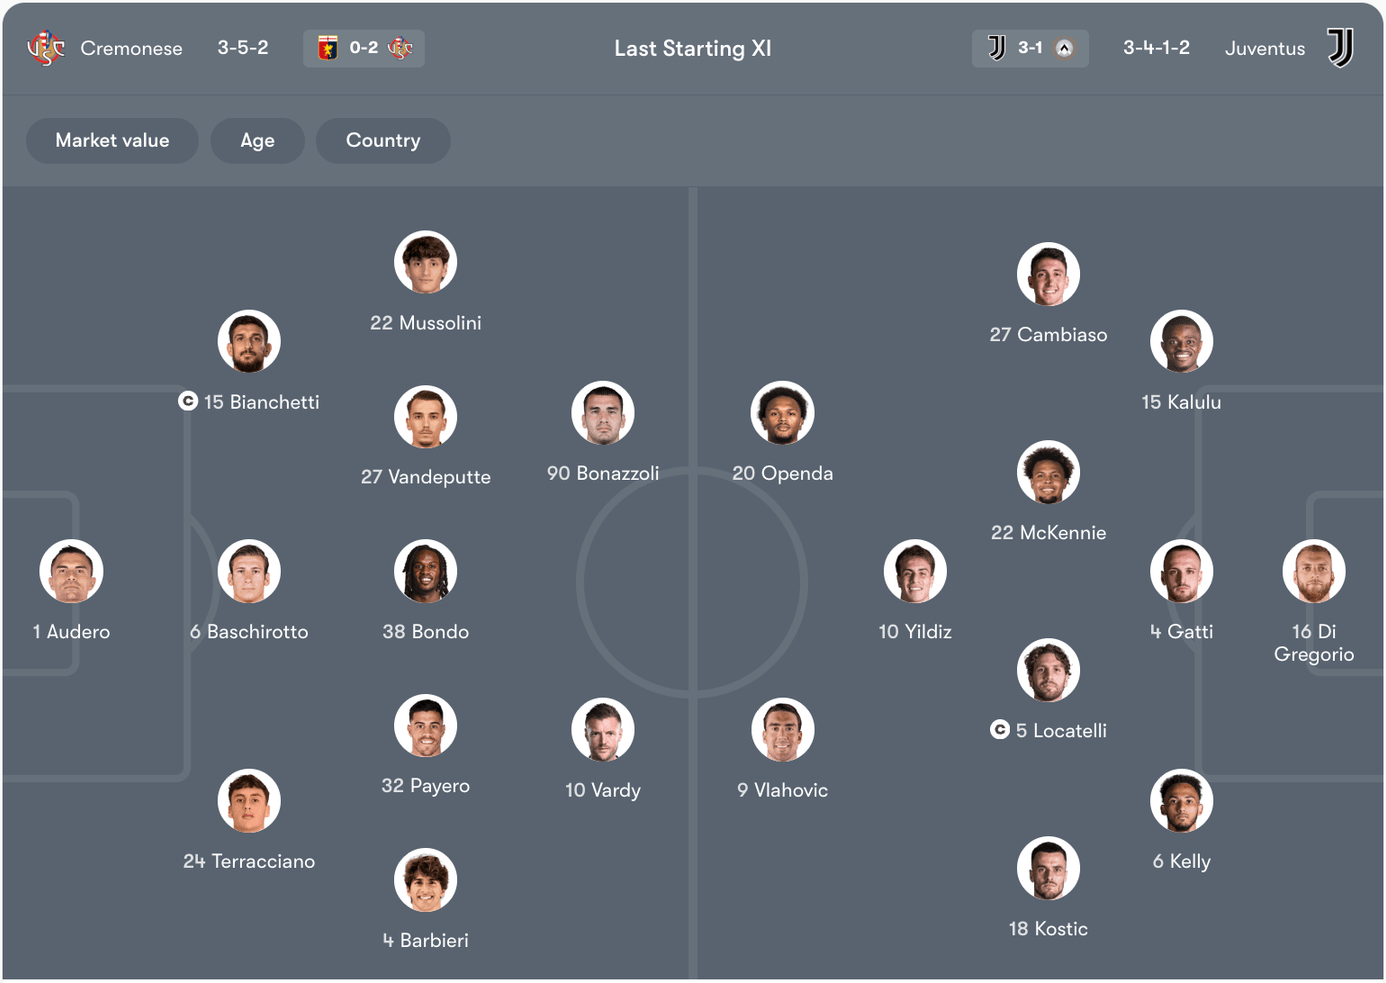Click the Juventus logo at top right
The height and width of the screenshot is (983, 1386).
click(1341, 48)
